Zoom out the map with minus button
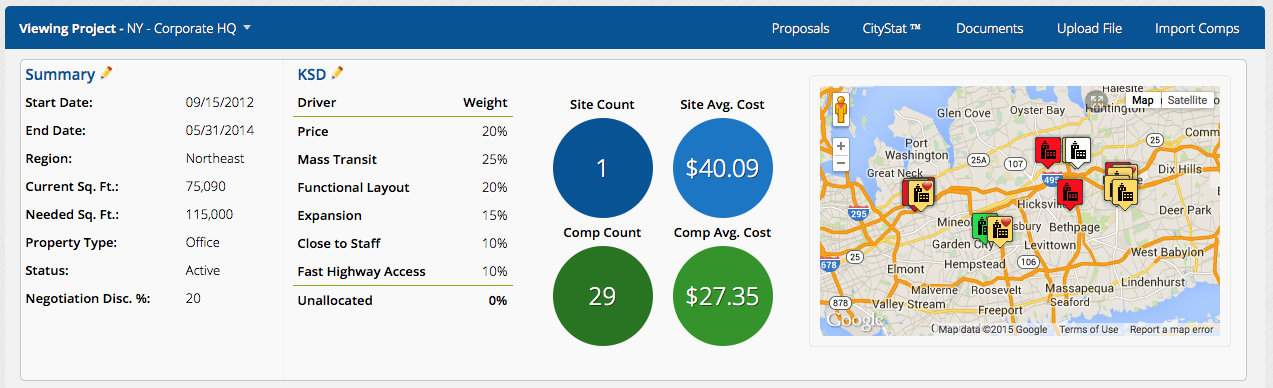 pyautogui.click(x=841, y=163)
